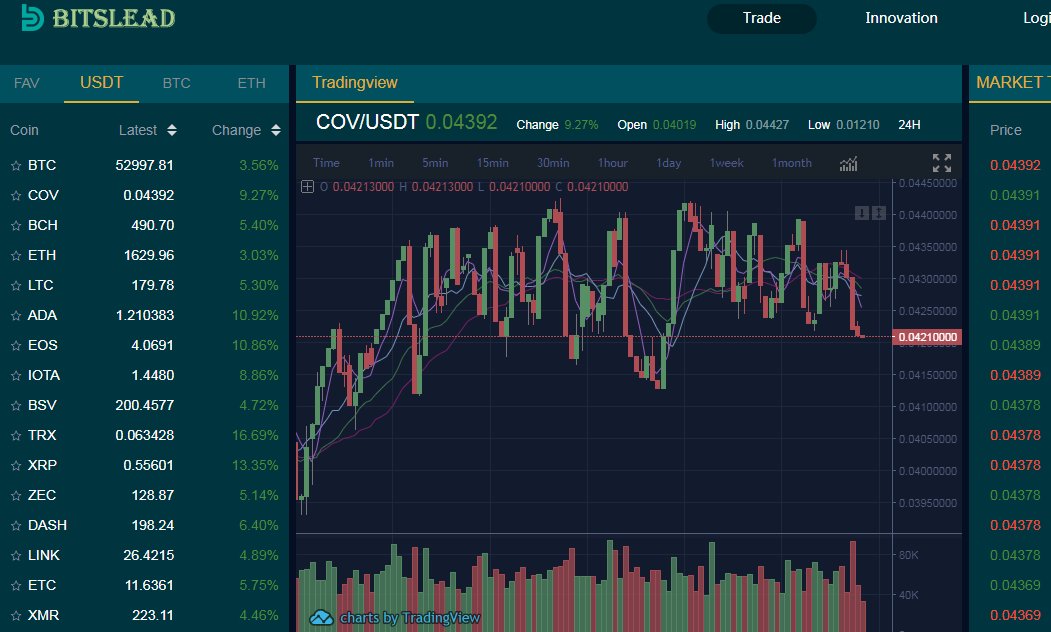The height and width of the screenshot is (632, 1051).
Task: Select the 1month chart interval
Action: pos(792,163)
